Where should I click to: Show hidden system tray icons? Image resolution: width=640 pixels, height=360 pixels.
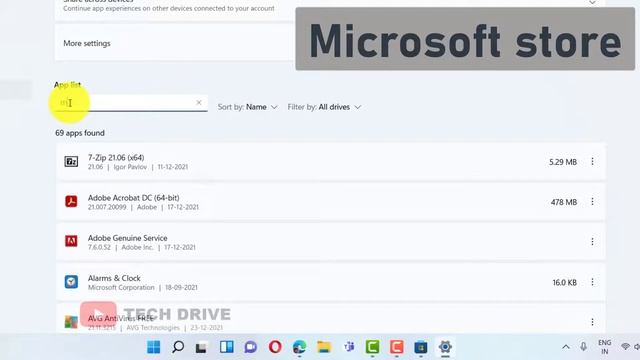point(566,347)
